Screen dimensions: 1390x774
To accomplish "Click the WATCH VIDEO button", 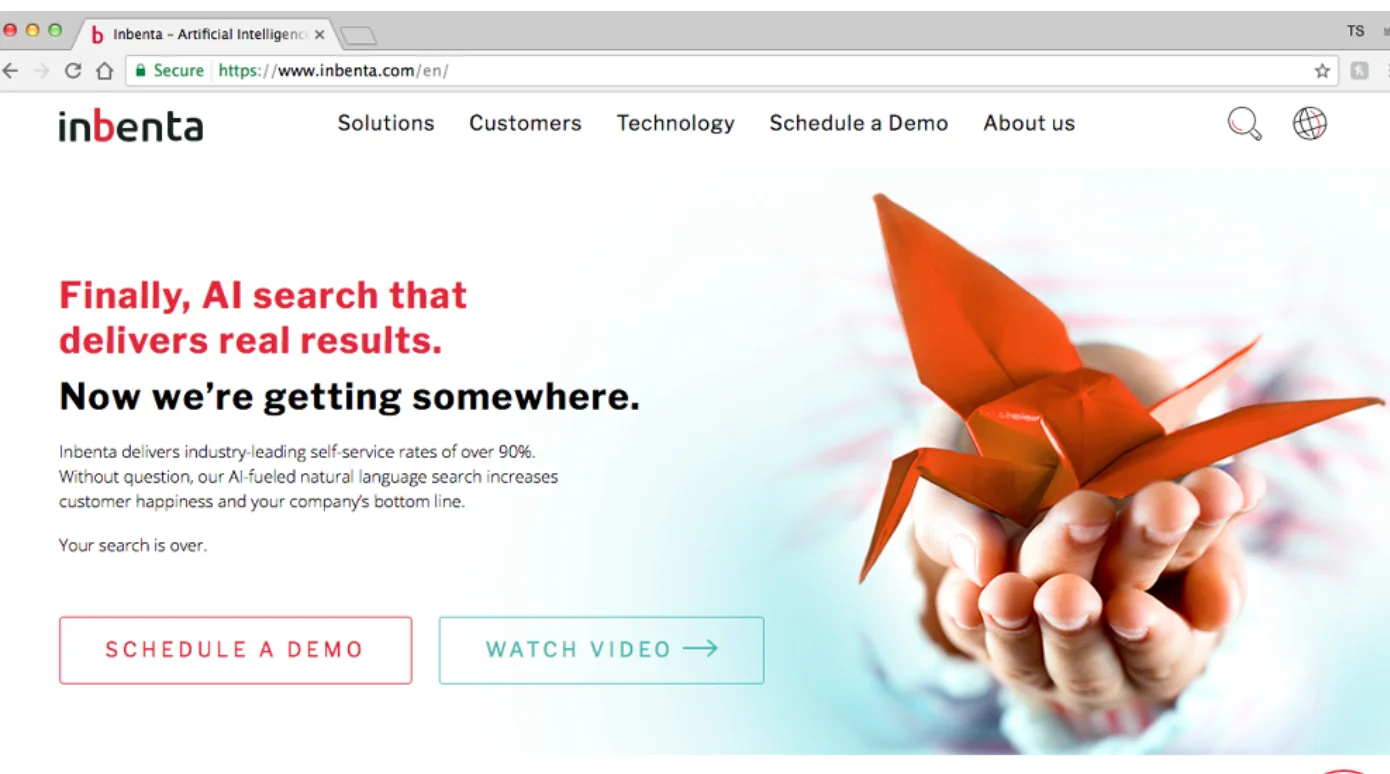I will 601,650.
